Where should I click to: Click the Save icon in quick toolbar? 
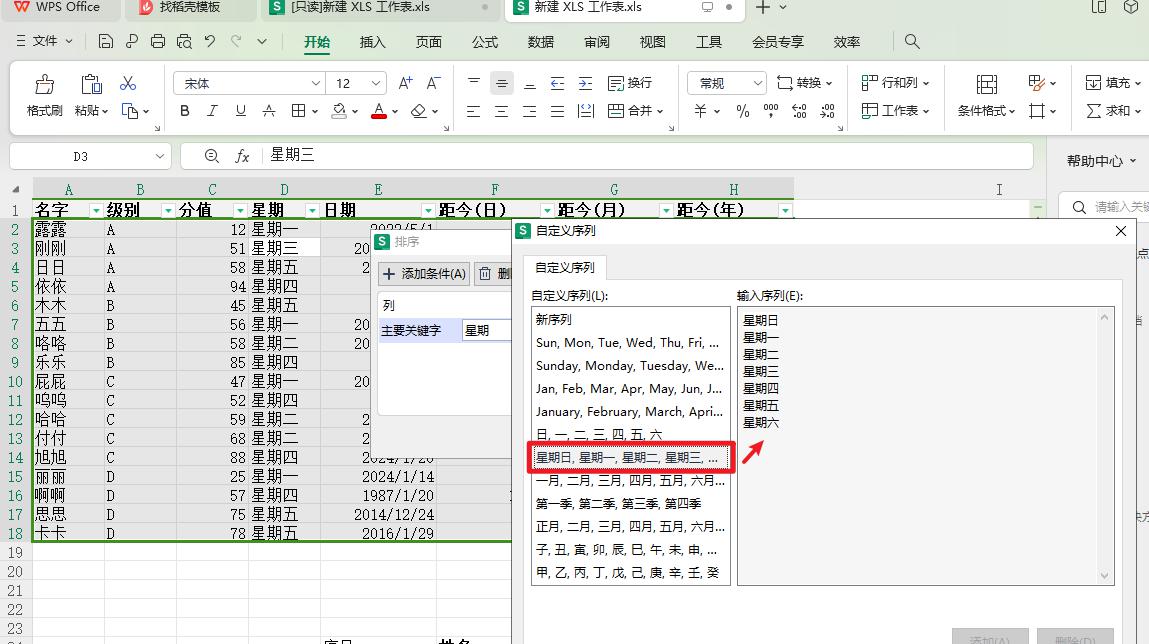click(x=106, y=42)
